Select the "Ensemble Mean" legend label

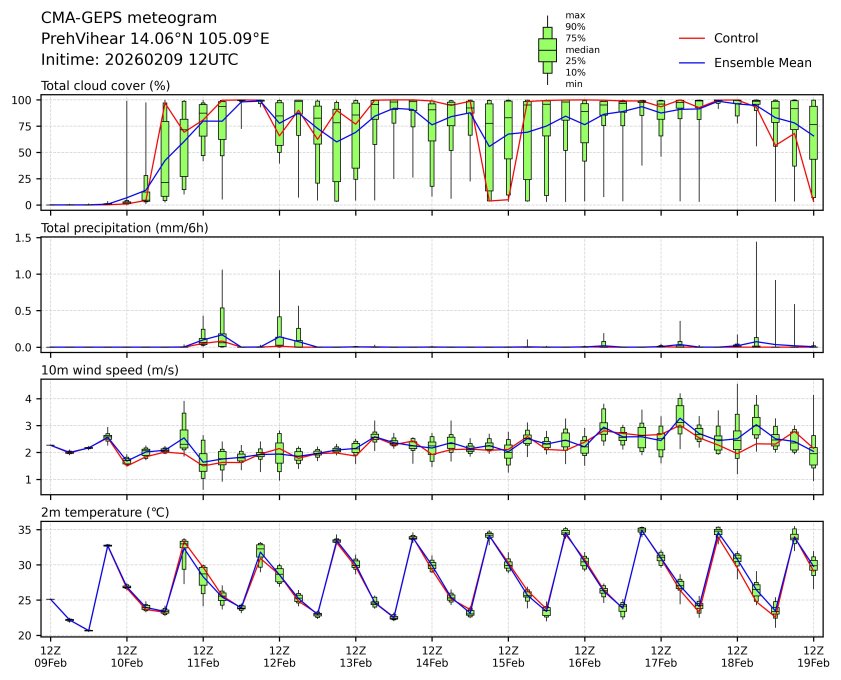pyautogui.click(x=762, y=63)
